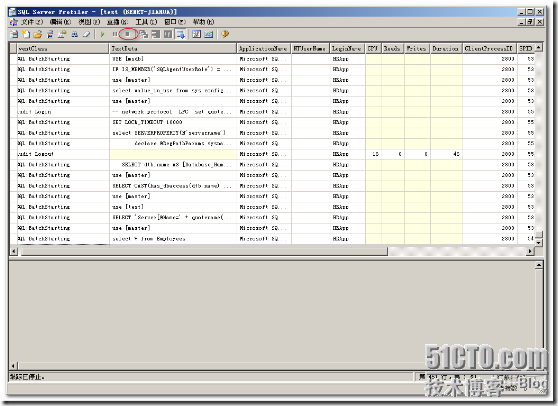The image size is (558, 406).
Task: Select the declare @RegPathParams row
Action: point(272,143)
